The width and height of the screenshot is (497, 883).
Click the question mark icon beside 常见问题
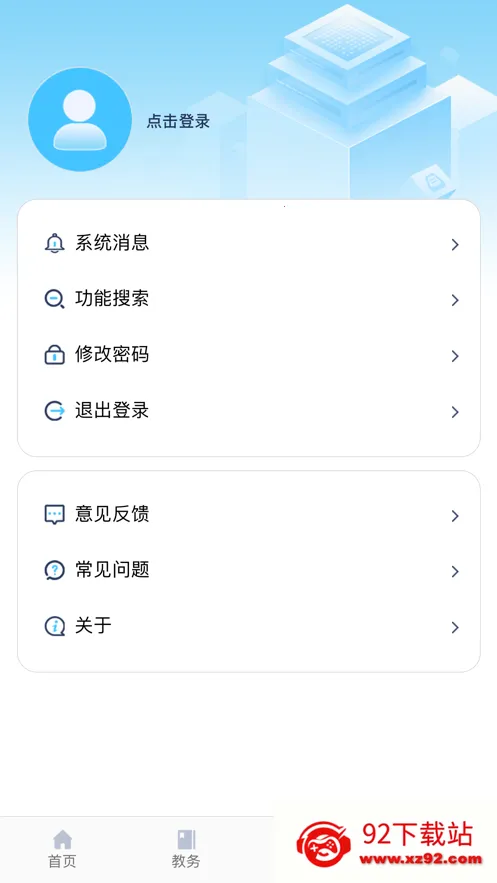[55, 570]
